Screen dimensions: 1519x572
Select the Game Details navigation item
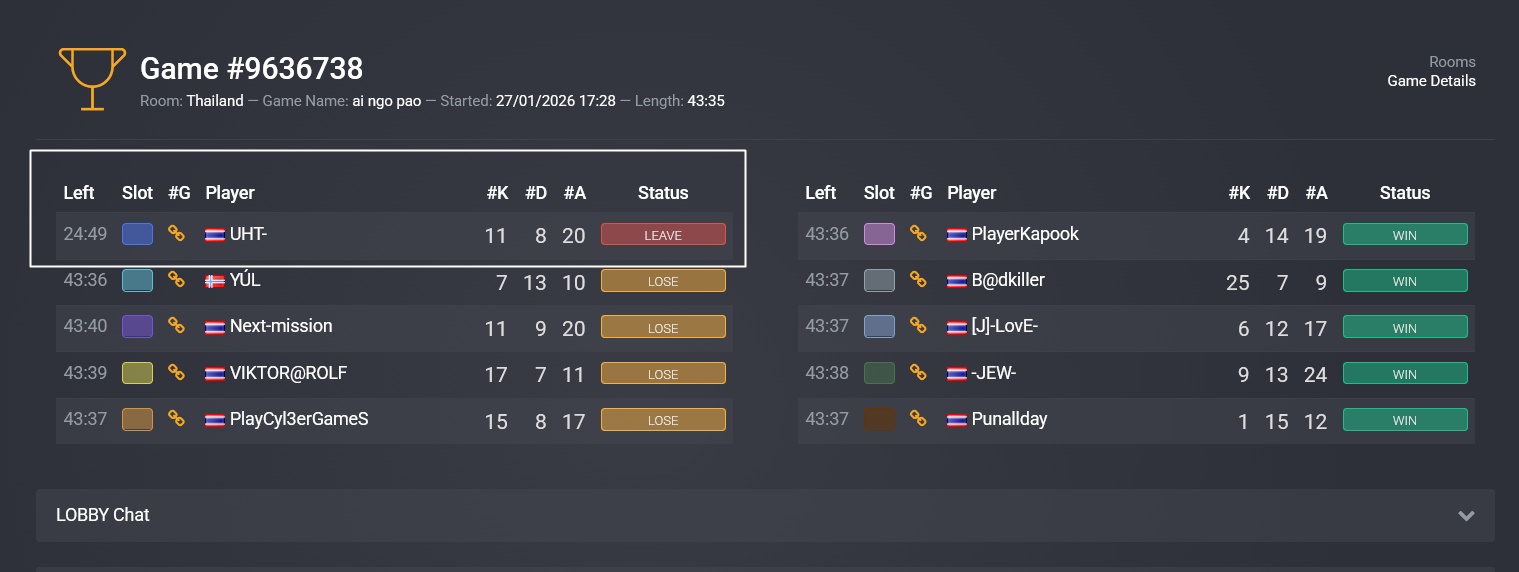1431,81
